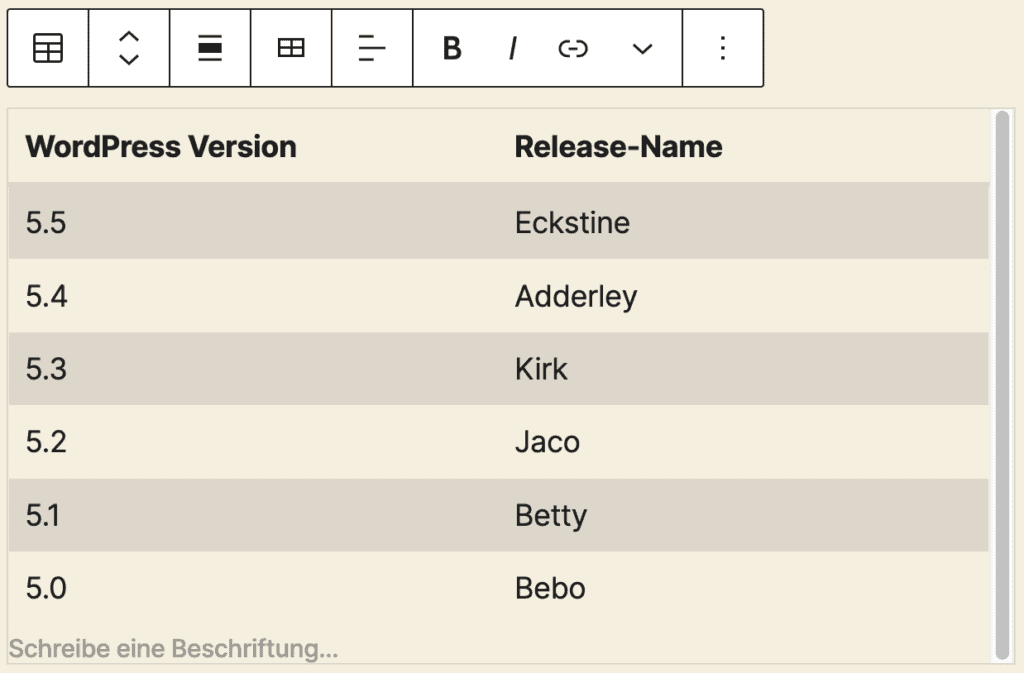This screenshot has width=1024, height=673.
Task: Insert a link with the link icon
Action: [x=573, y=48]
